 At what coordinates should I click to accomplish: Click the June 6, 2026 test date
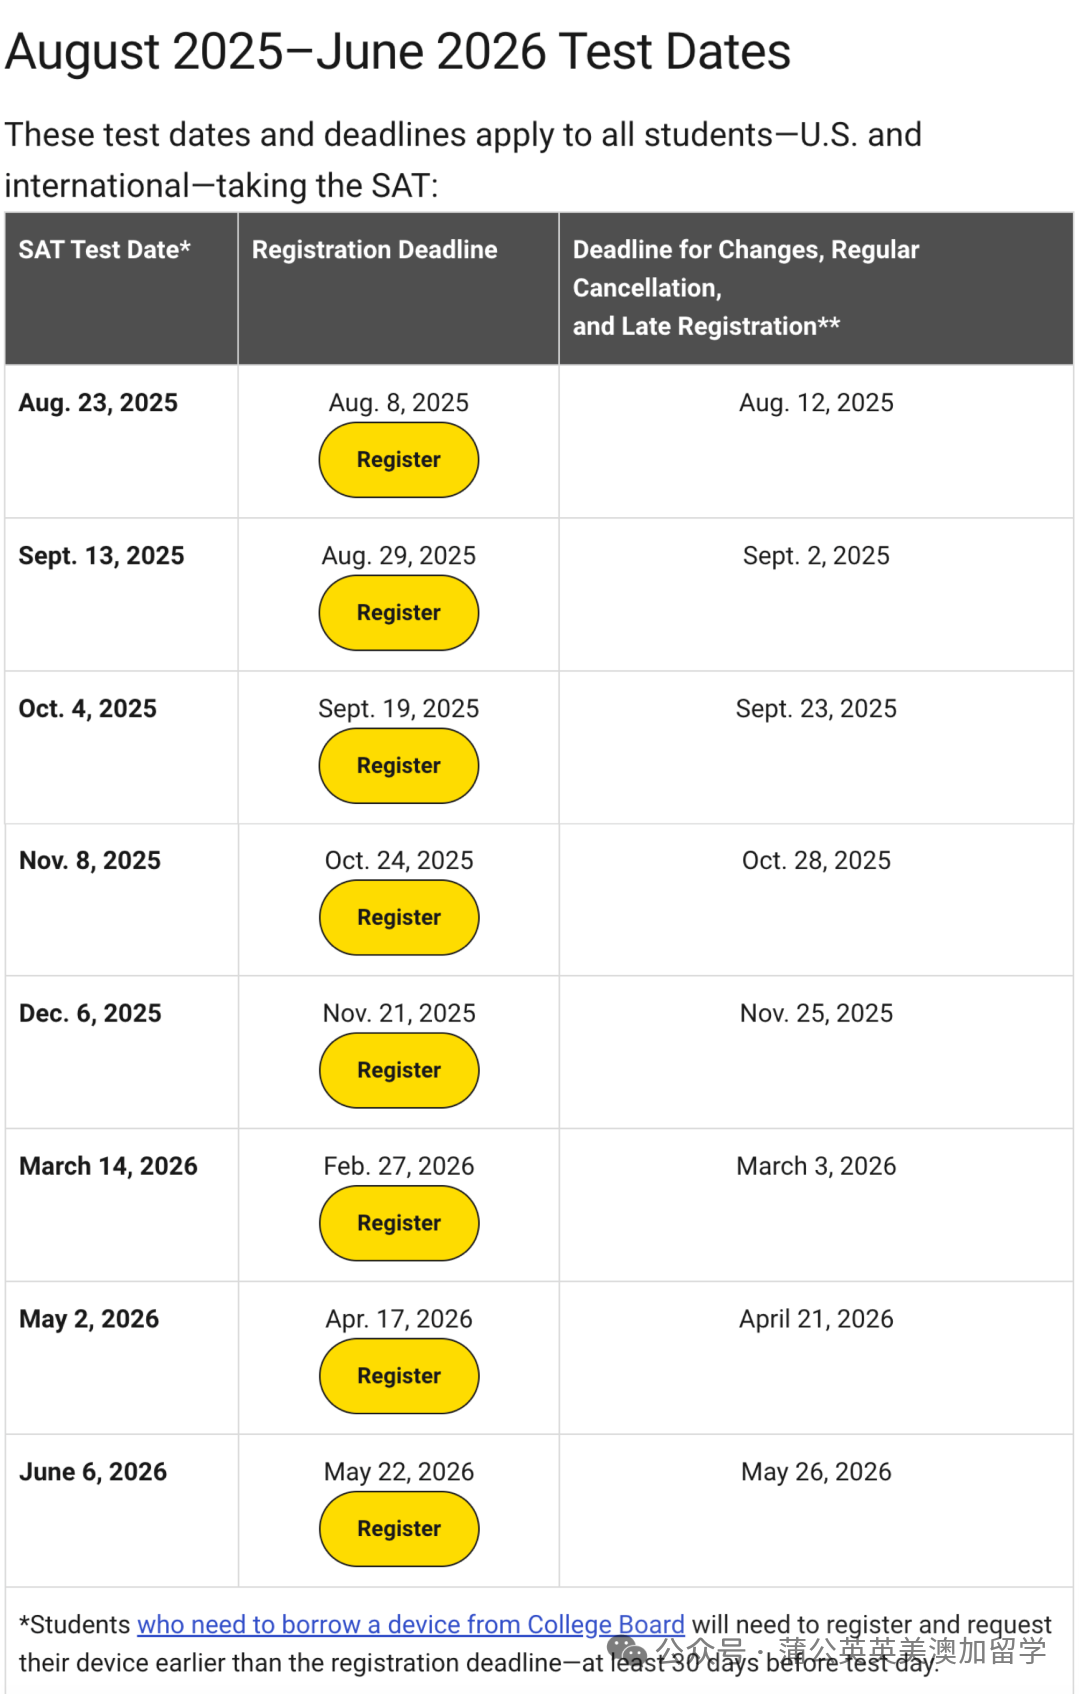(93, 1473)
